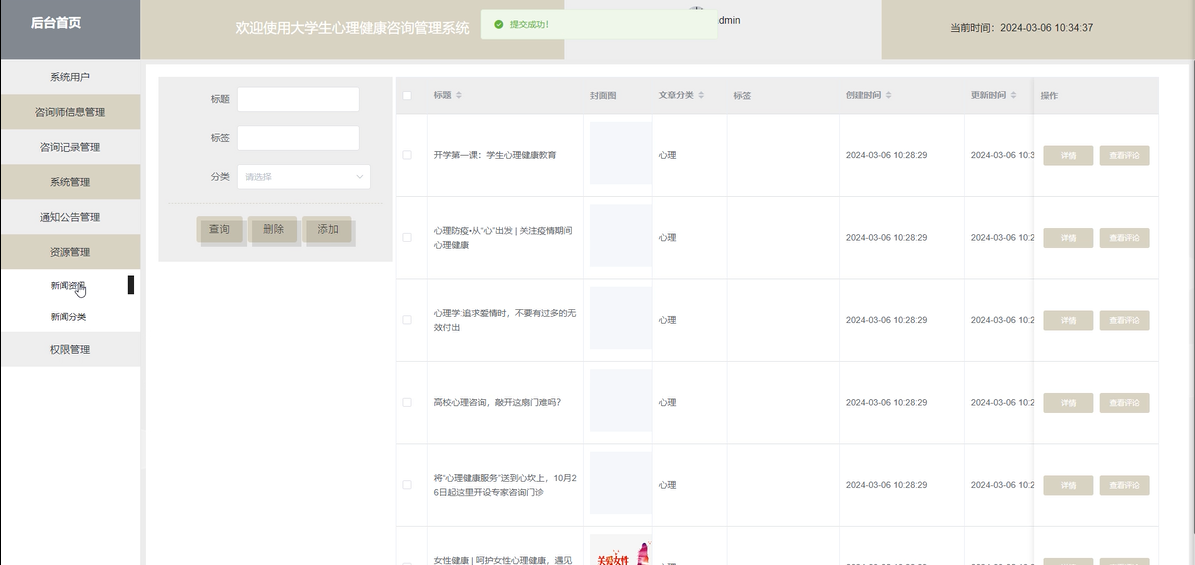Check the row 高校心理咨询，敲开这扇门难吗

point(407,402)
